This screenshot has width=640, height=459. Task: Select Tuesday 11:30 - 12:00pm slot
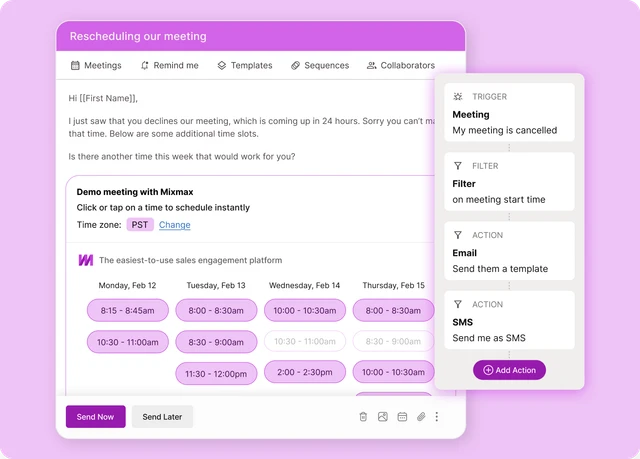(x=216, y=374)
